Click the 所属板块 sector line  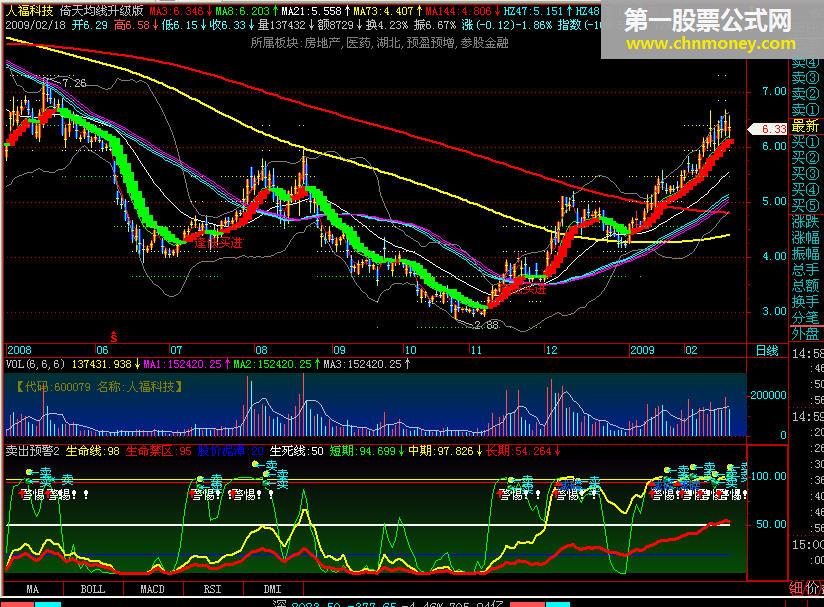379,43
